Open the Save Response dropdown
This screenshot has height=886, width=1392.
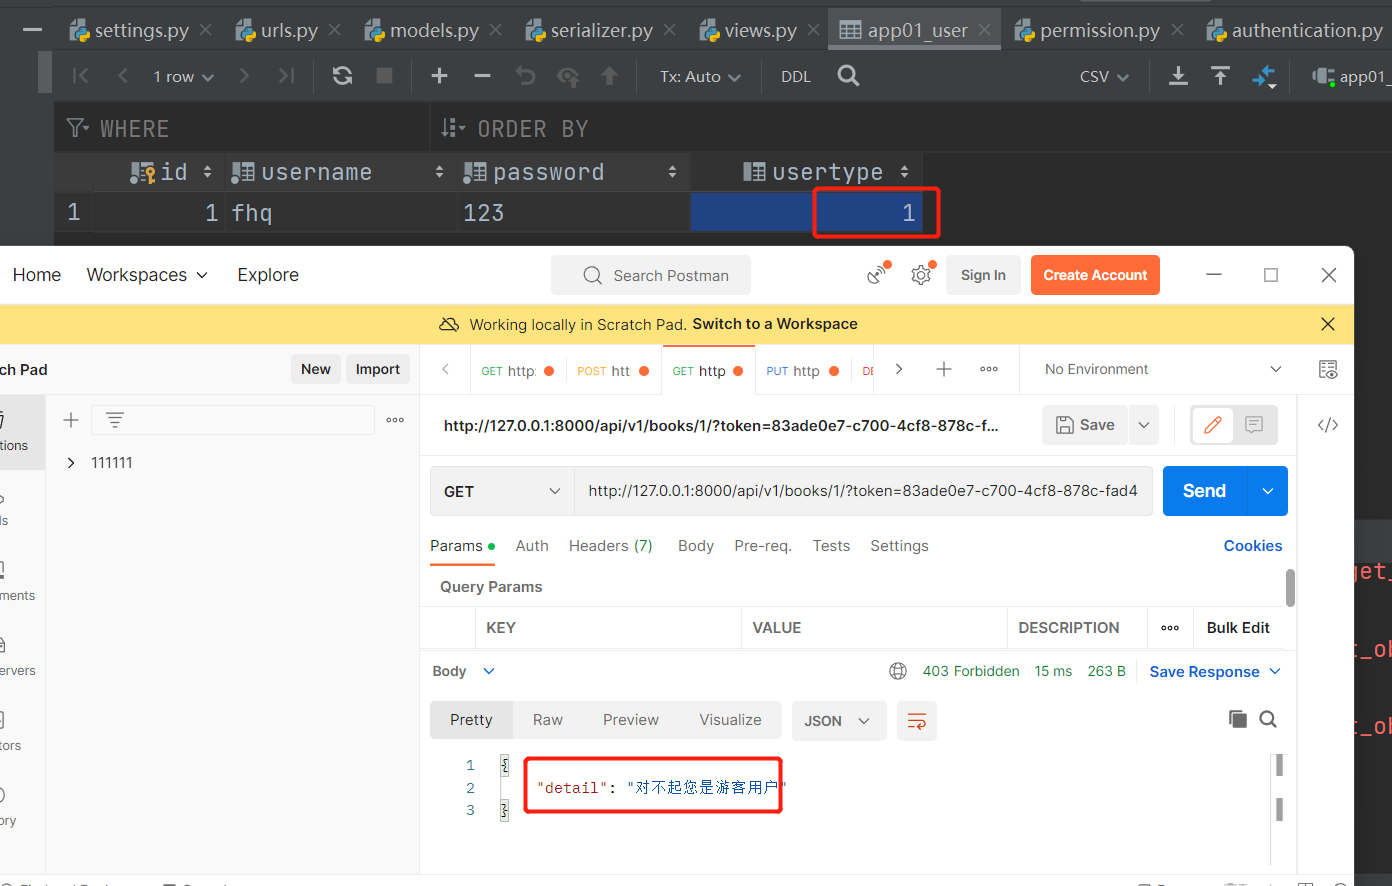pos(1215,671)
